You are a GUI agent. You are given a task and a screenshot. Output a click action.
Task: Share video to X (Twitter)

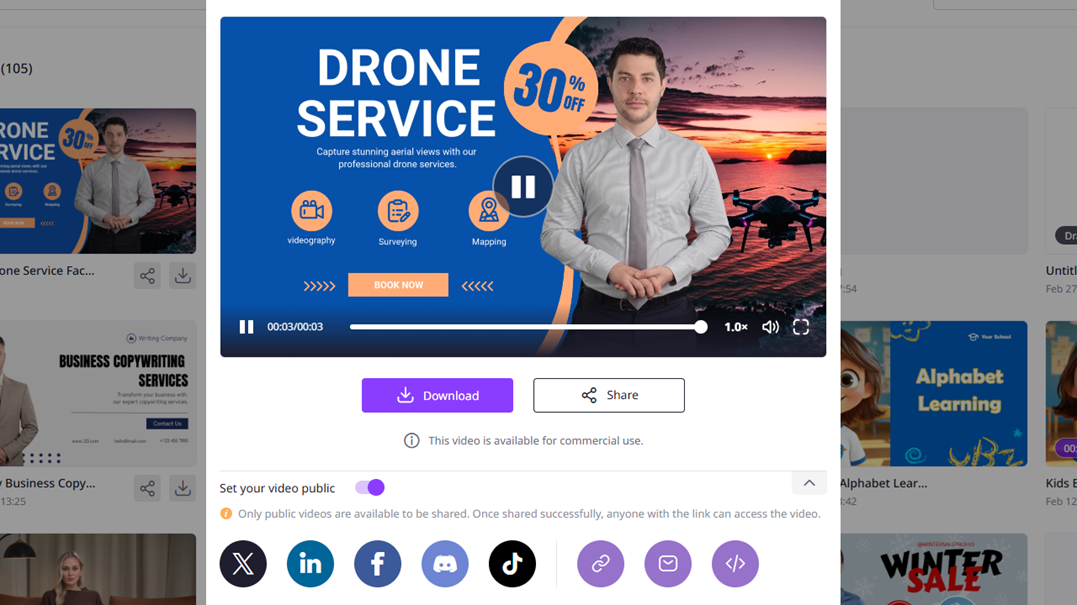pyautogui.click(x=243, y=564)
